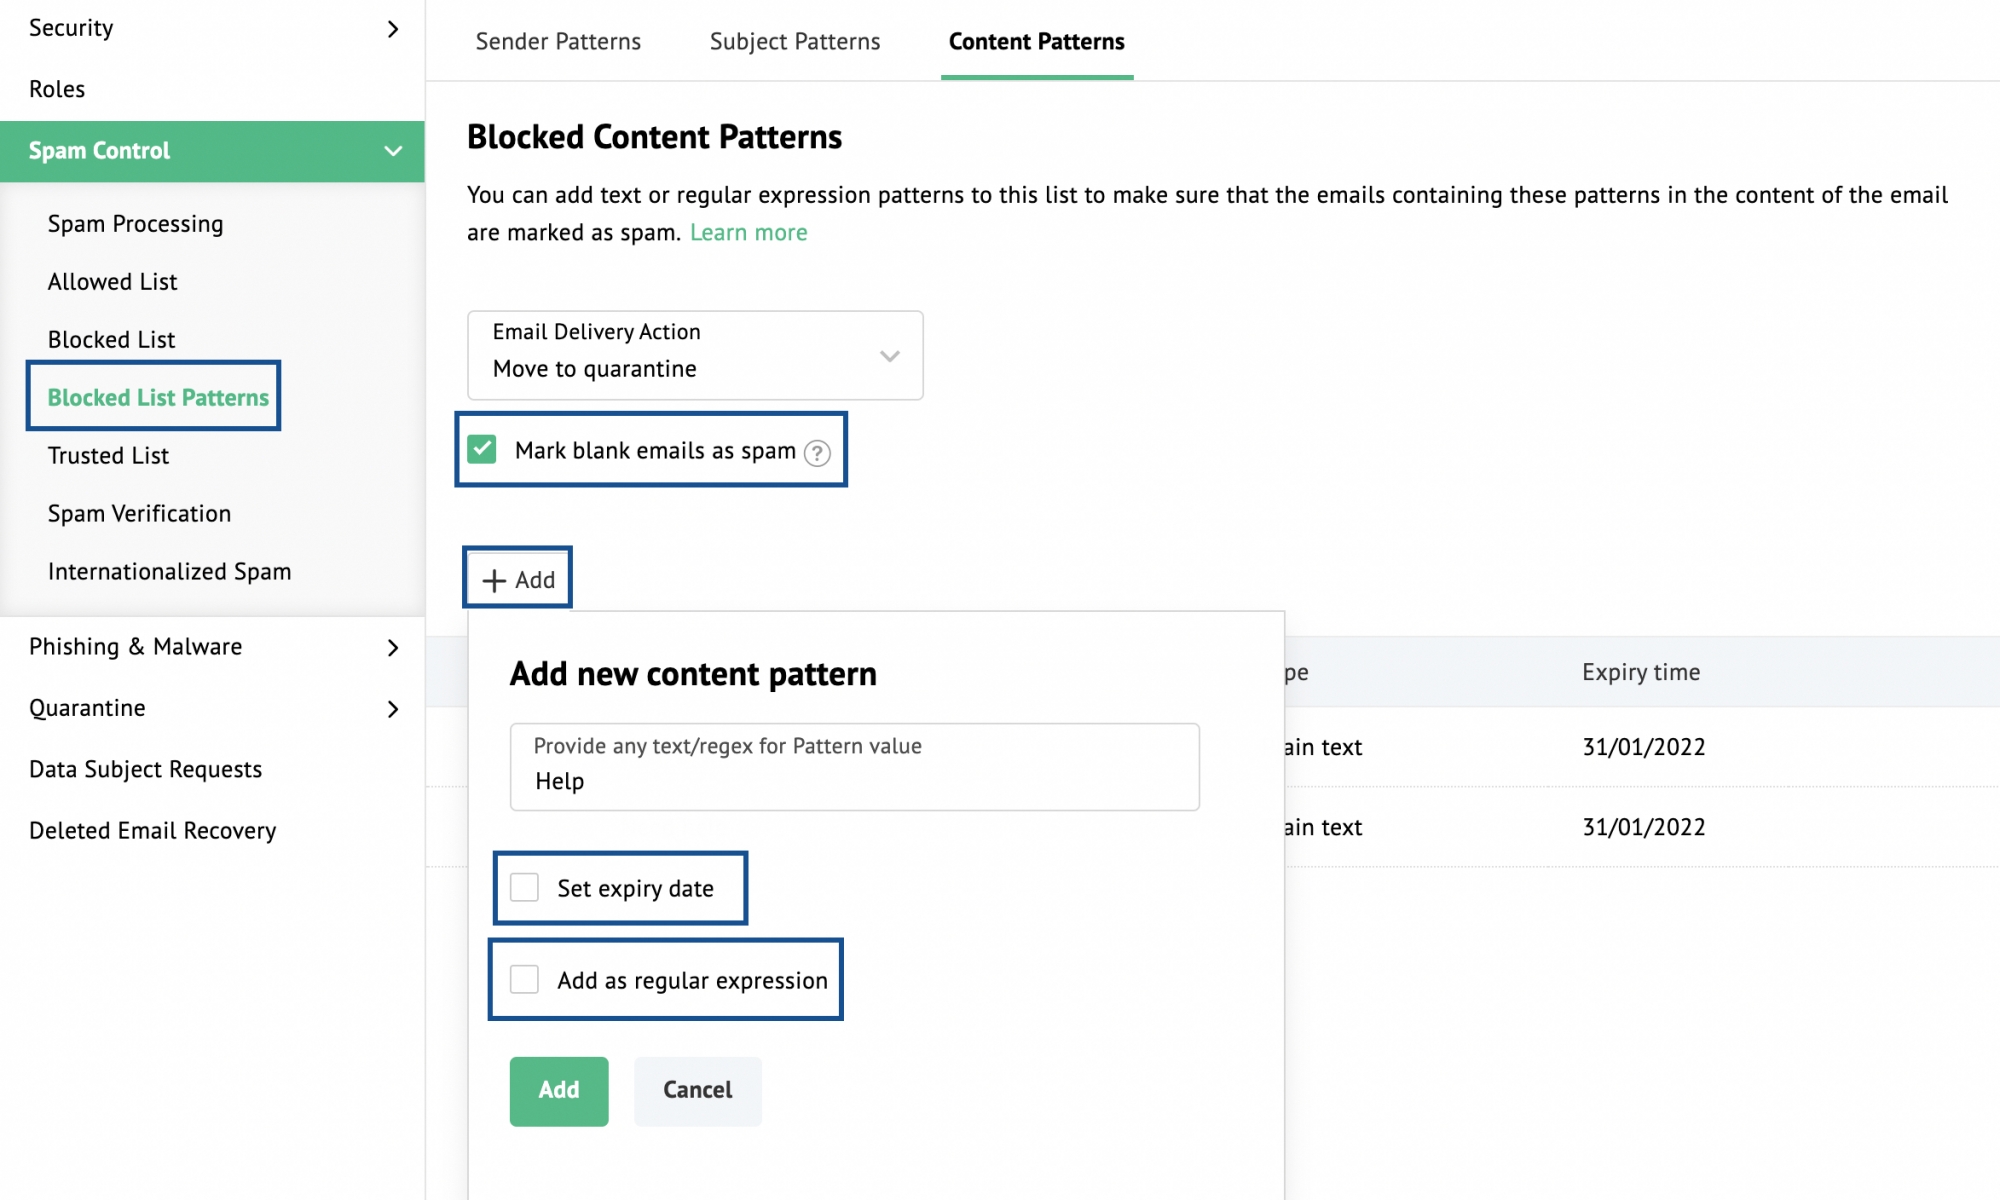Navigate to Deleted Email Recovery
Viewport: 2000px width, 1200px height.
tap(152, 830)
